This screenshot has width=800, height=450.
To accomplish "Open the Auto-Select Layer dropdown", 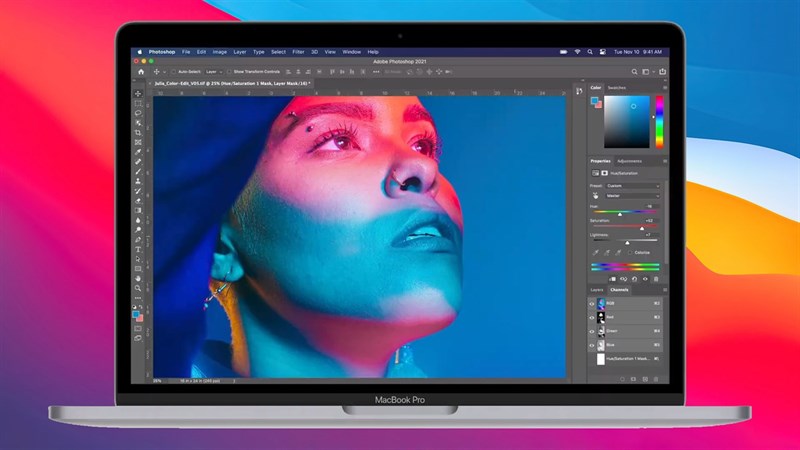I will (x=213, y=72).
